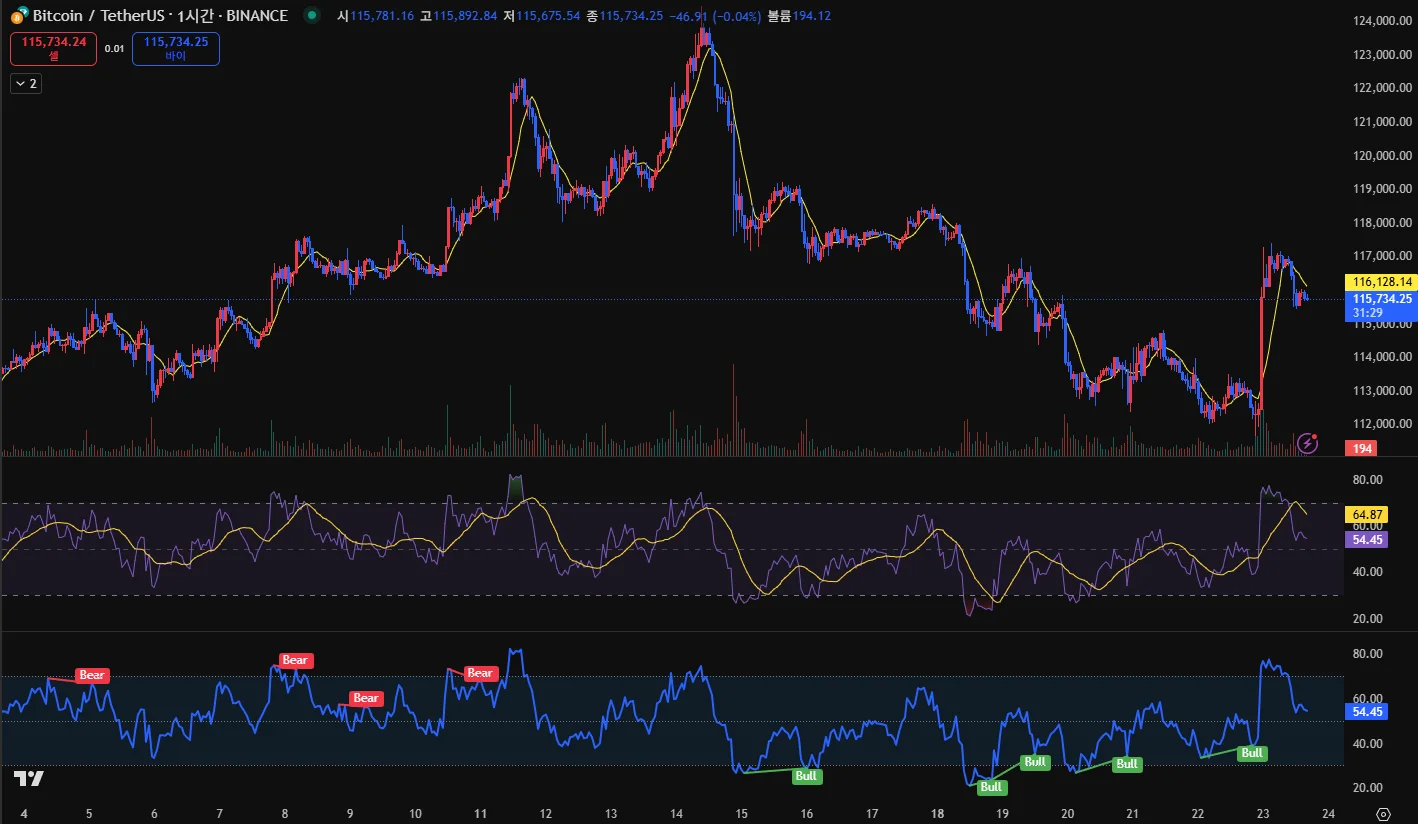Click date 12 on the time axis

[546, 814]
